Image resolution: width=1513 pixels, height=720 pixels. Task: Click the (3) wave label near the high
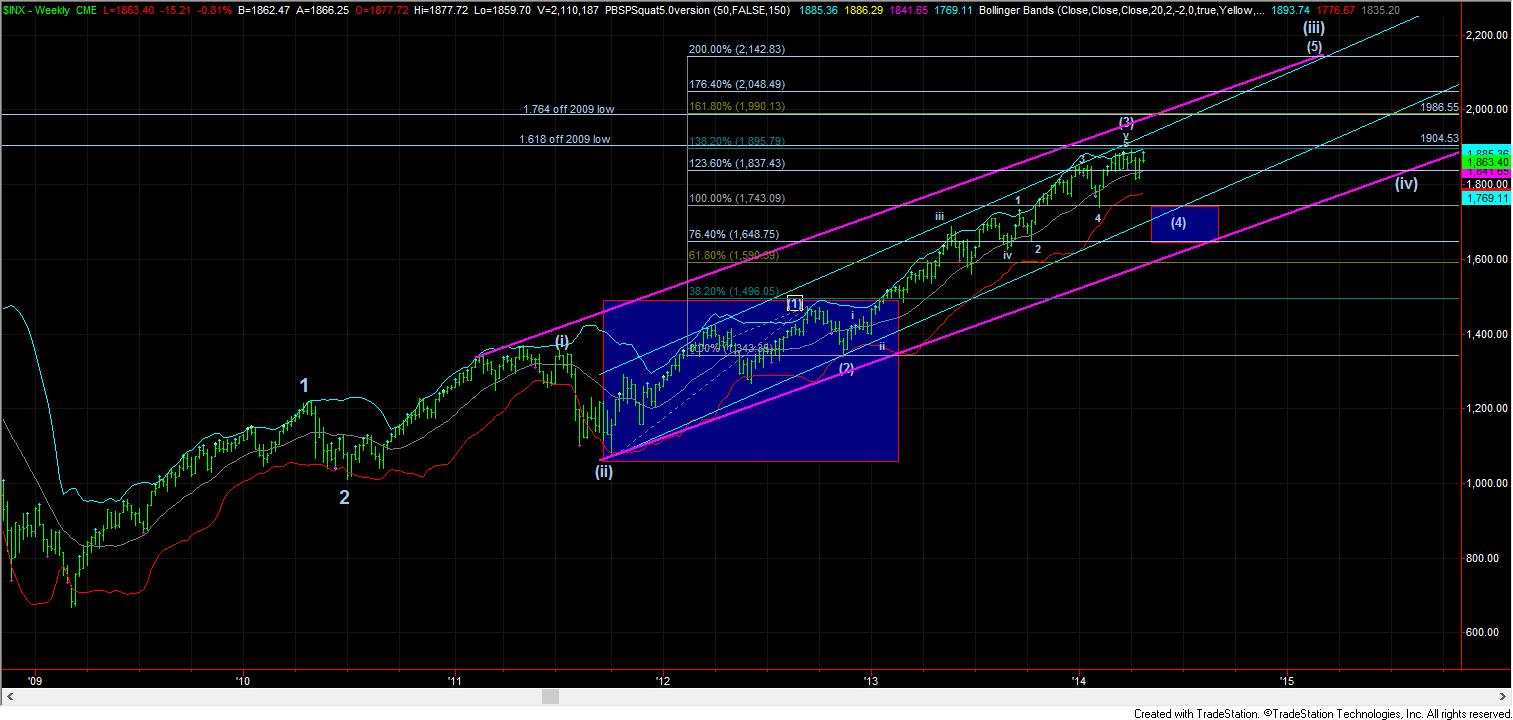click(1126, 123)
